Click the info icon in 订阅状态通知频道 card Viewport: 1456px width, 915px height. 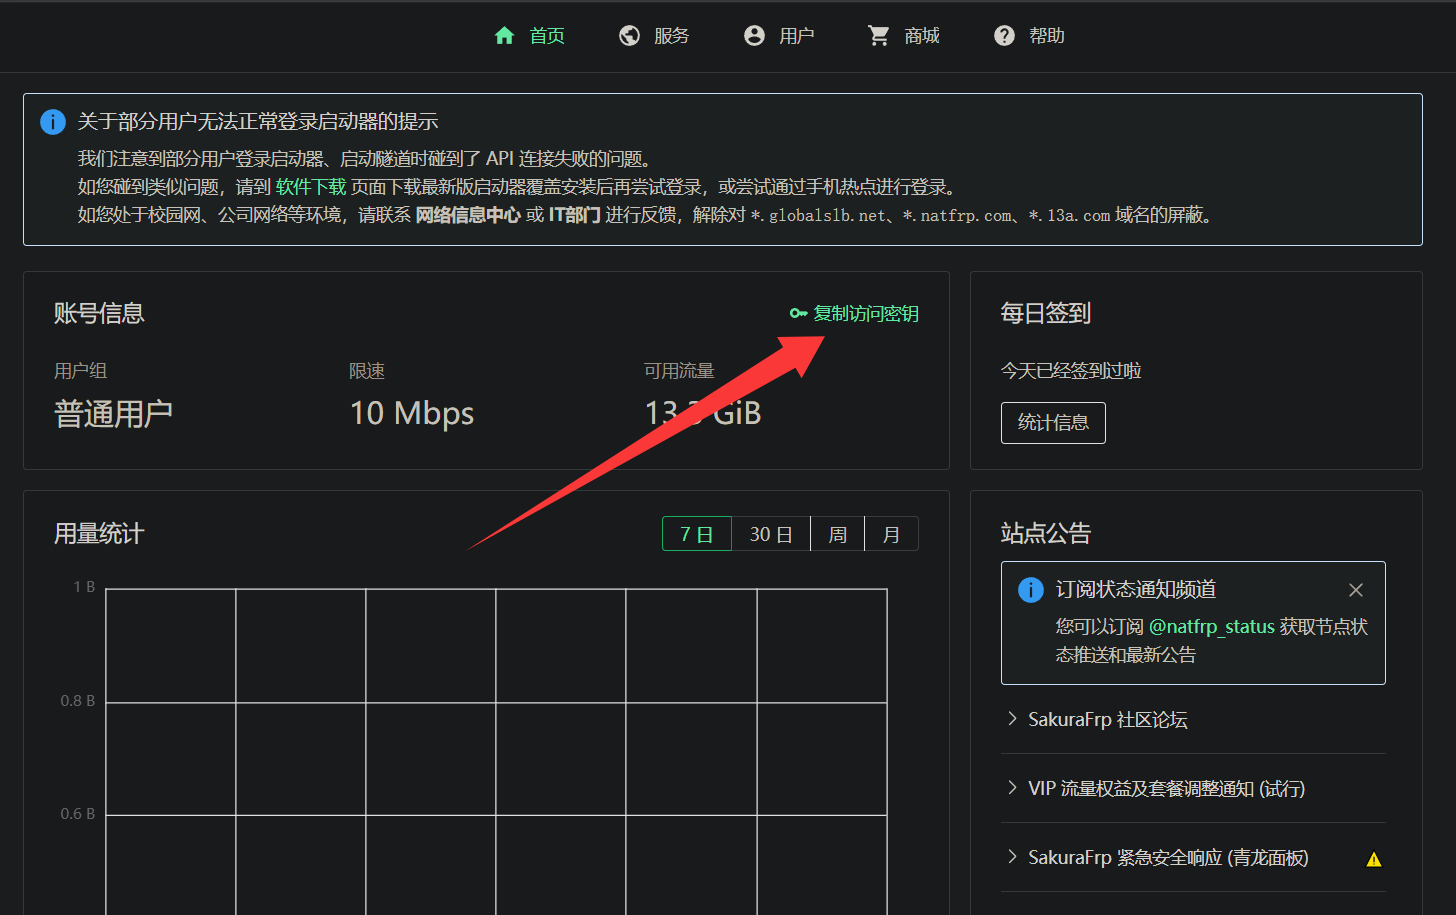click(x=1030, y=590)
